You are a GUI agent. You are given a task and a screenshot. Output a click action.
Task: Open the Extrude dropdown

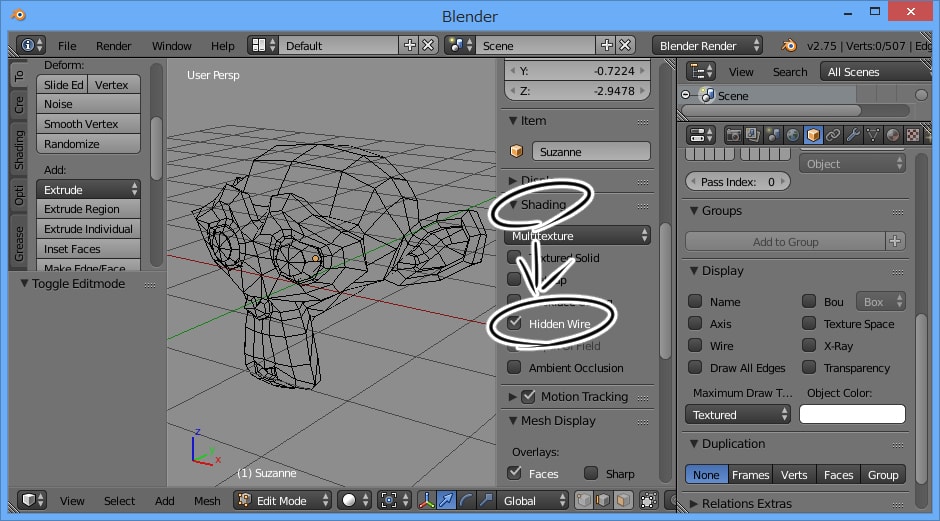click(88, 189)
